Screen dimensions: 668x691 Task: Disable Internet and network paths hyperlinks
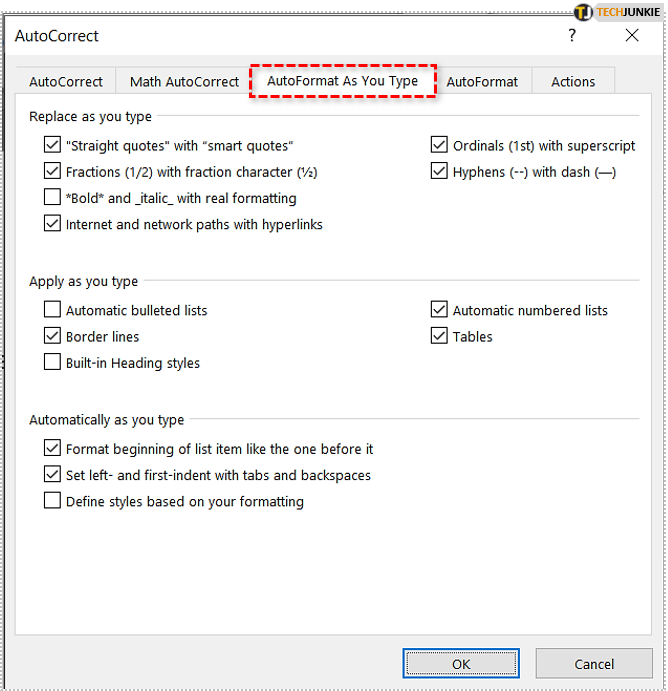click(53, 224)
